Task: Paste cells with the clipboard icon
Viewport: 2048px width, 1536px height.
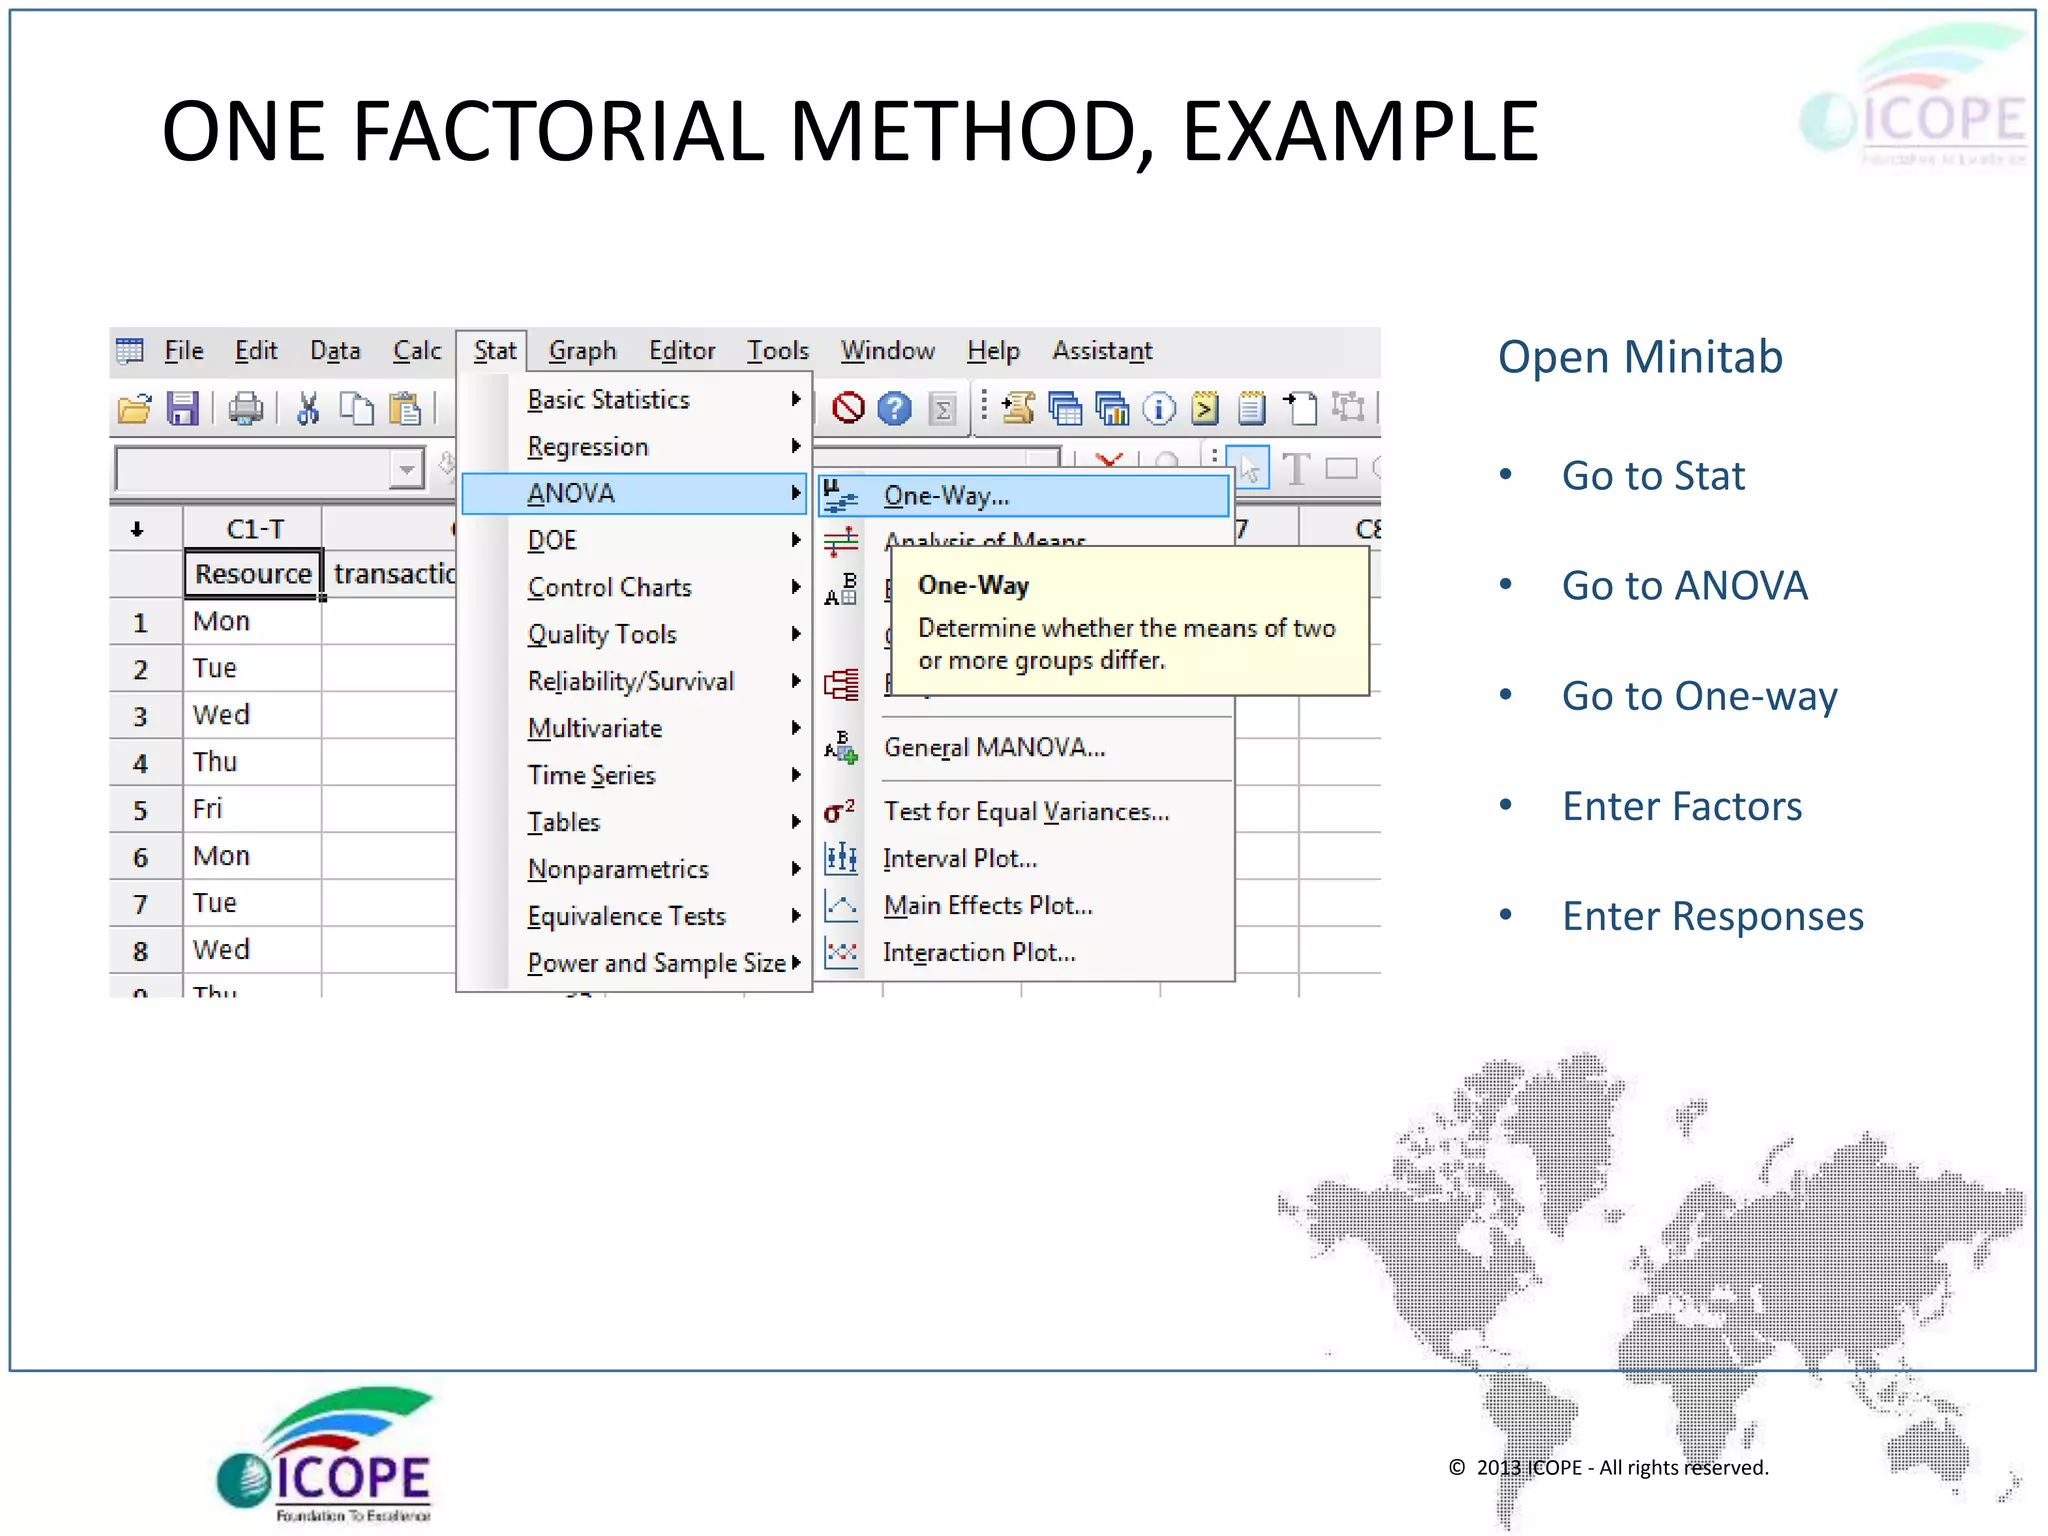Action: pyautogui.click(x=405, y=409)
